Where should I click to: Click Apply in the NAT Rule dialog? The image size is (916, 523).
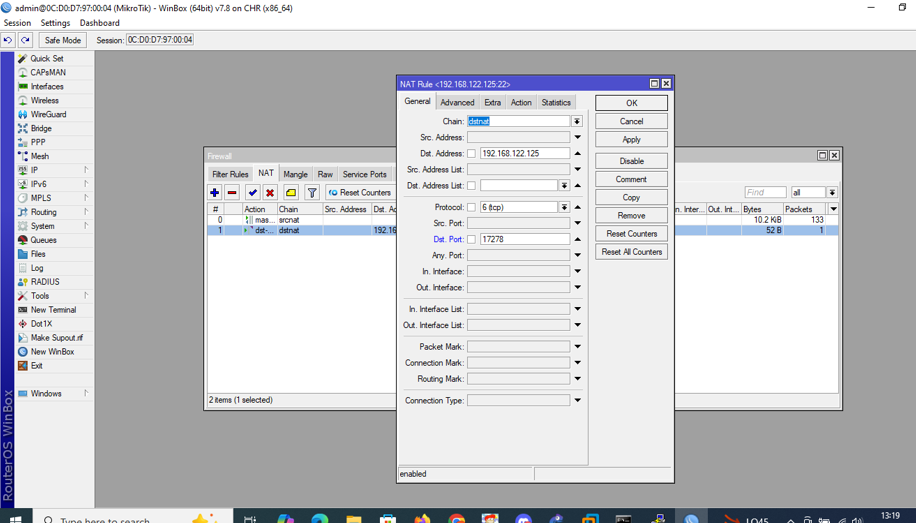pyautogui.click(x=632, y=140)
